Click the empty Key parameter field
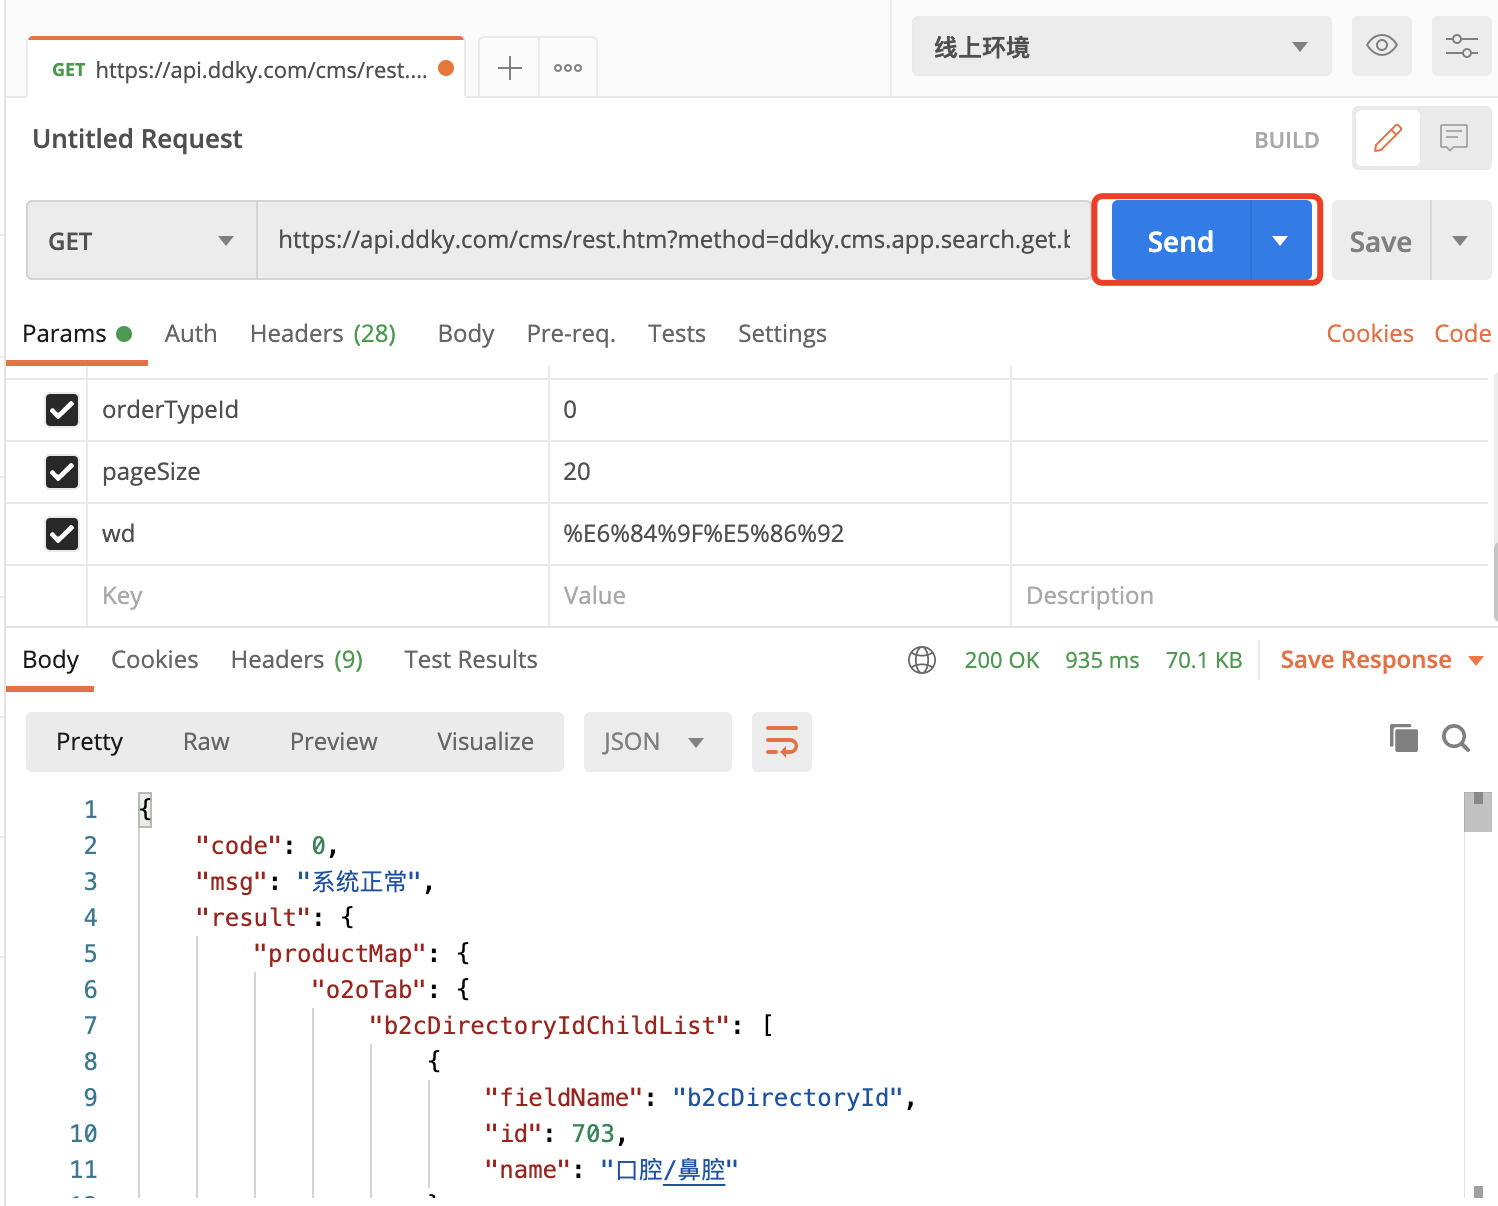 [x=318, y=596]
